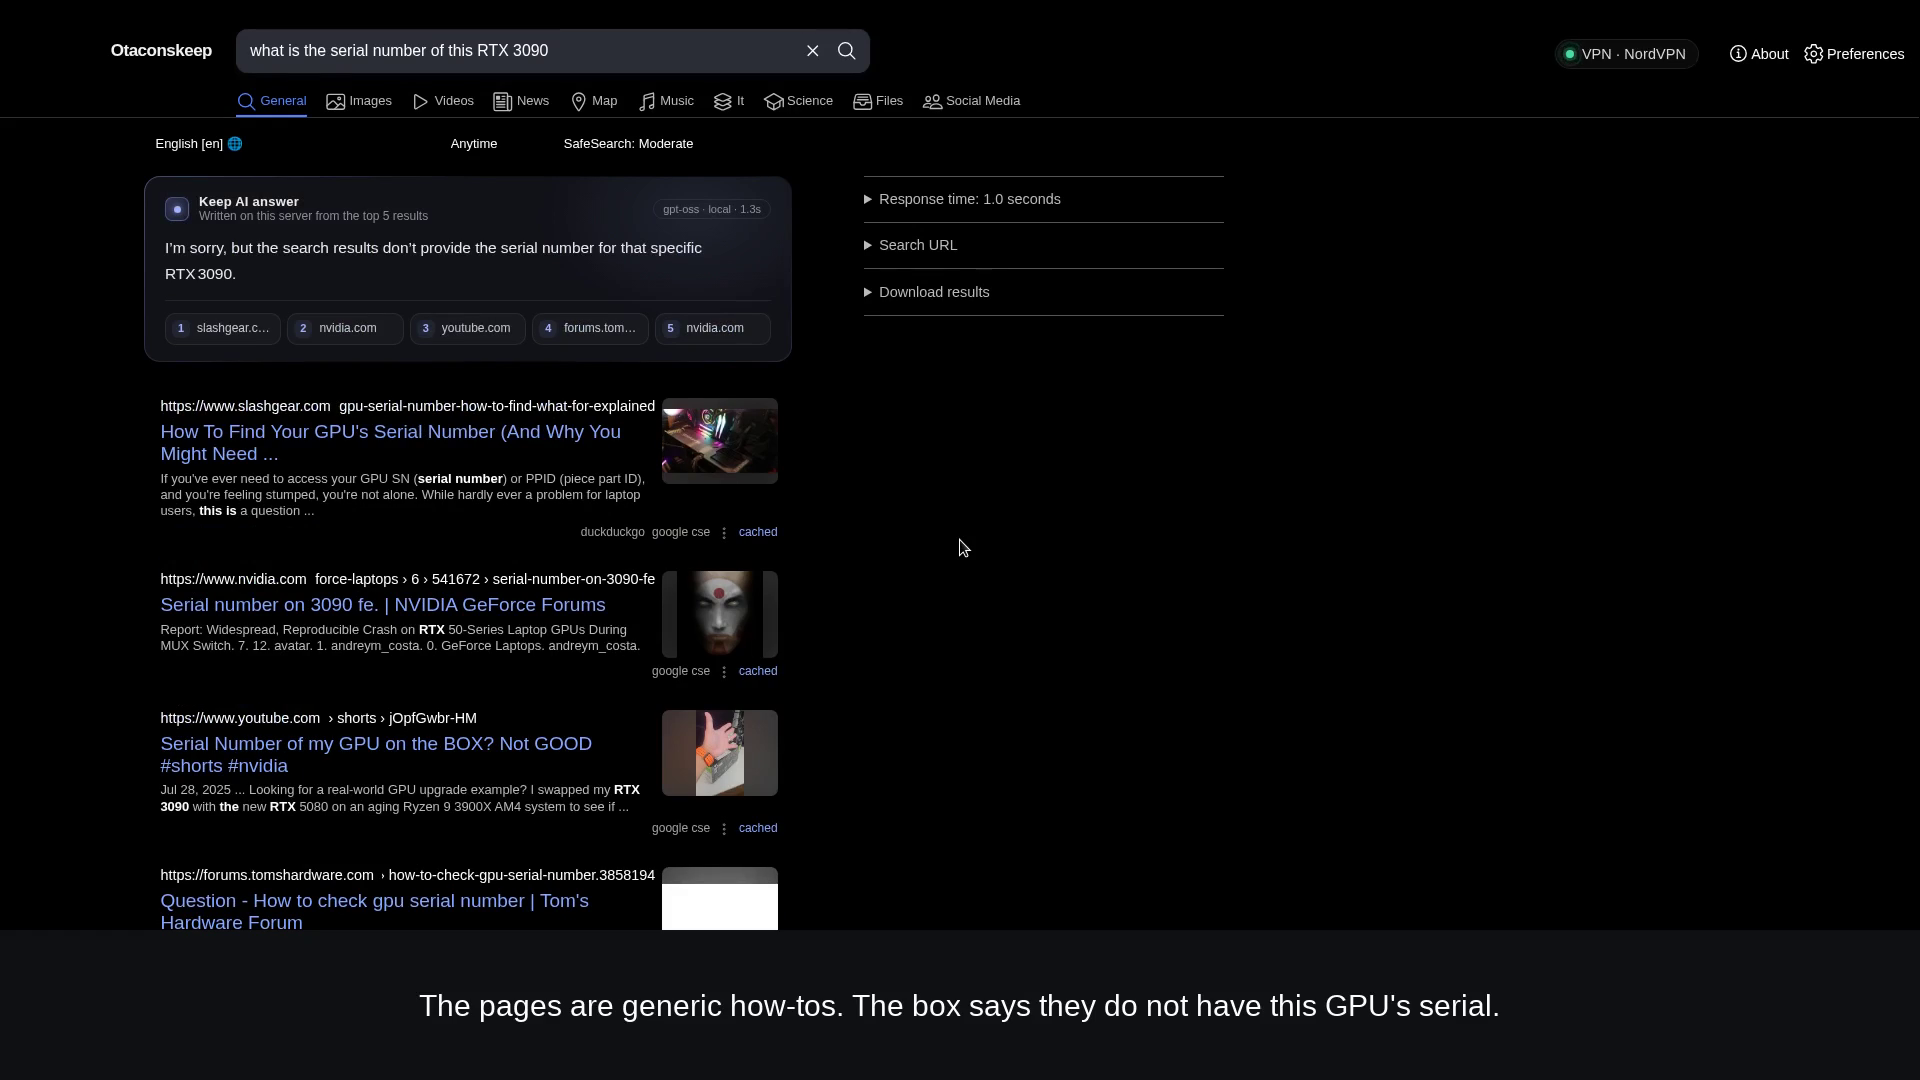This screenshot has width=1920, height=1080.
Task: Open the About page
Action: tap(1759, 54)
